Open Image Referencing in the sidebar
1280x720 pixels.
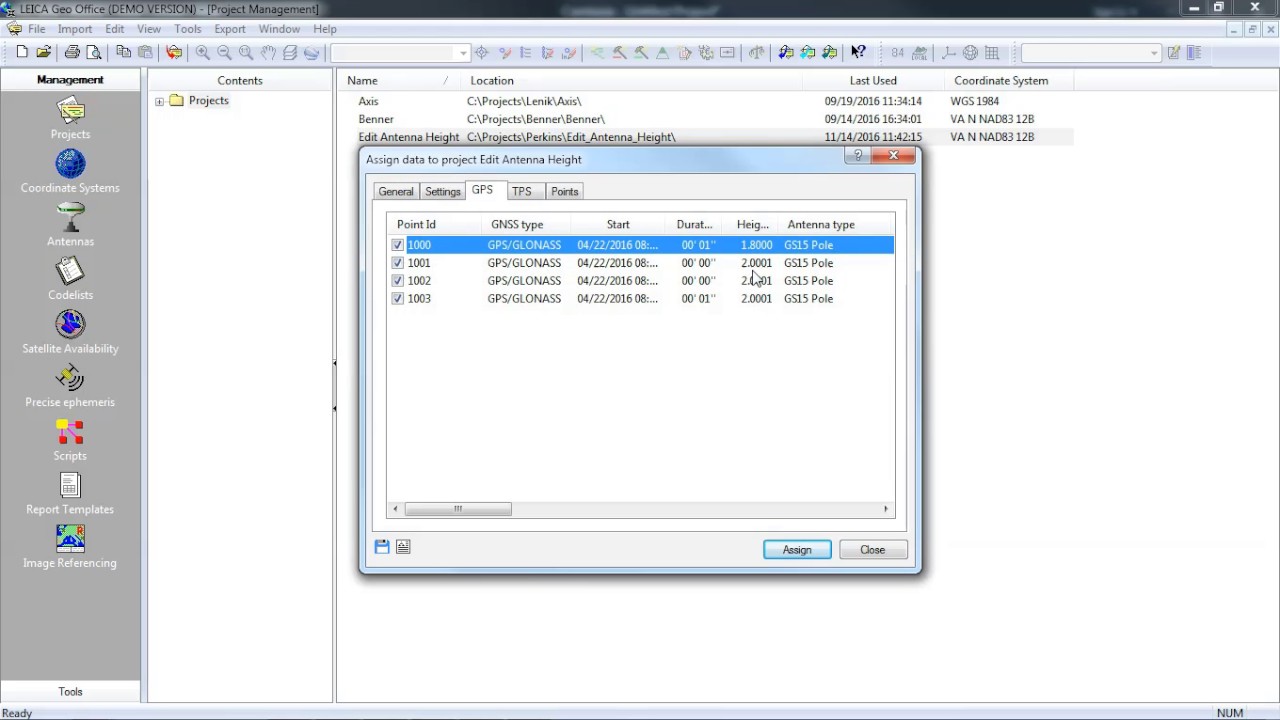click(x=70, y=547)
